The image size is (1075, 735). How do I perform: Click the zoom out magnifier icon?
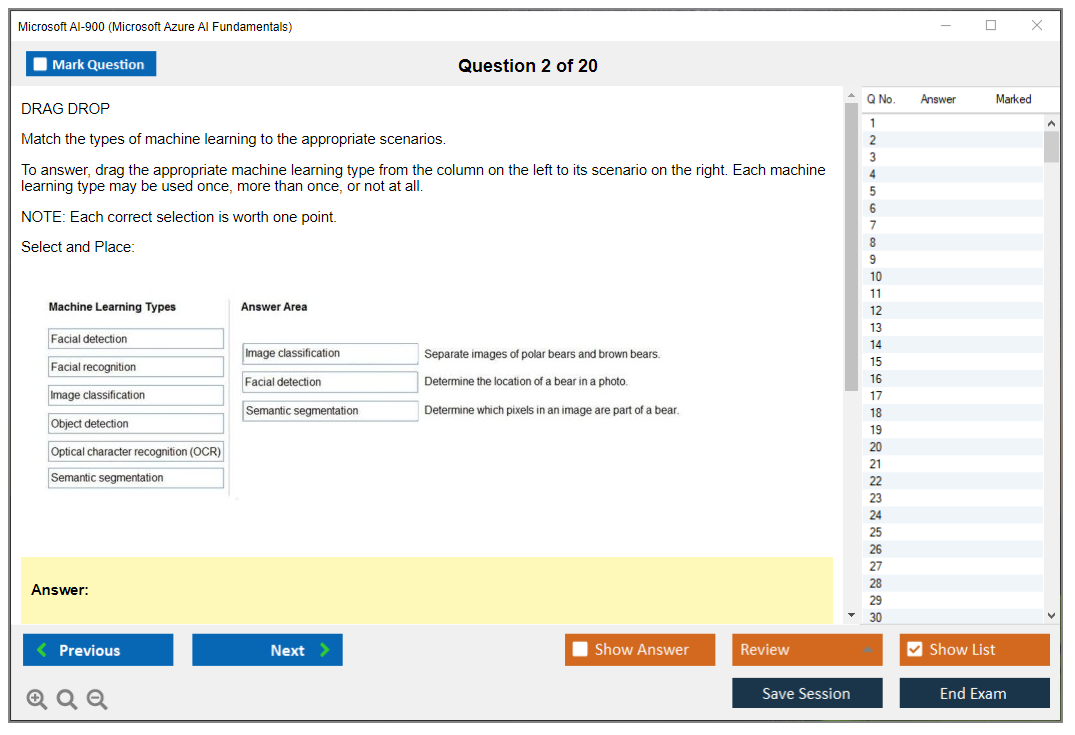97,699
